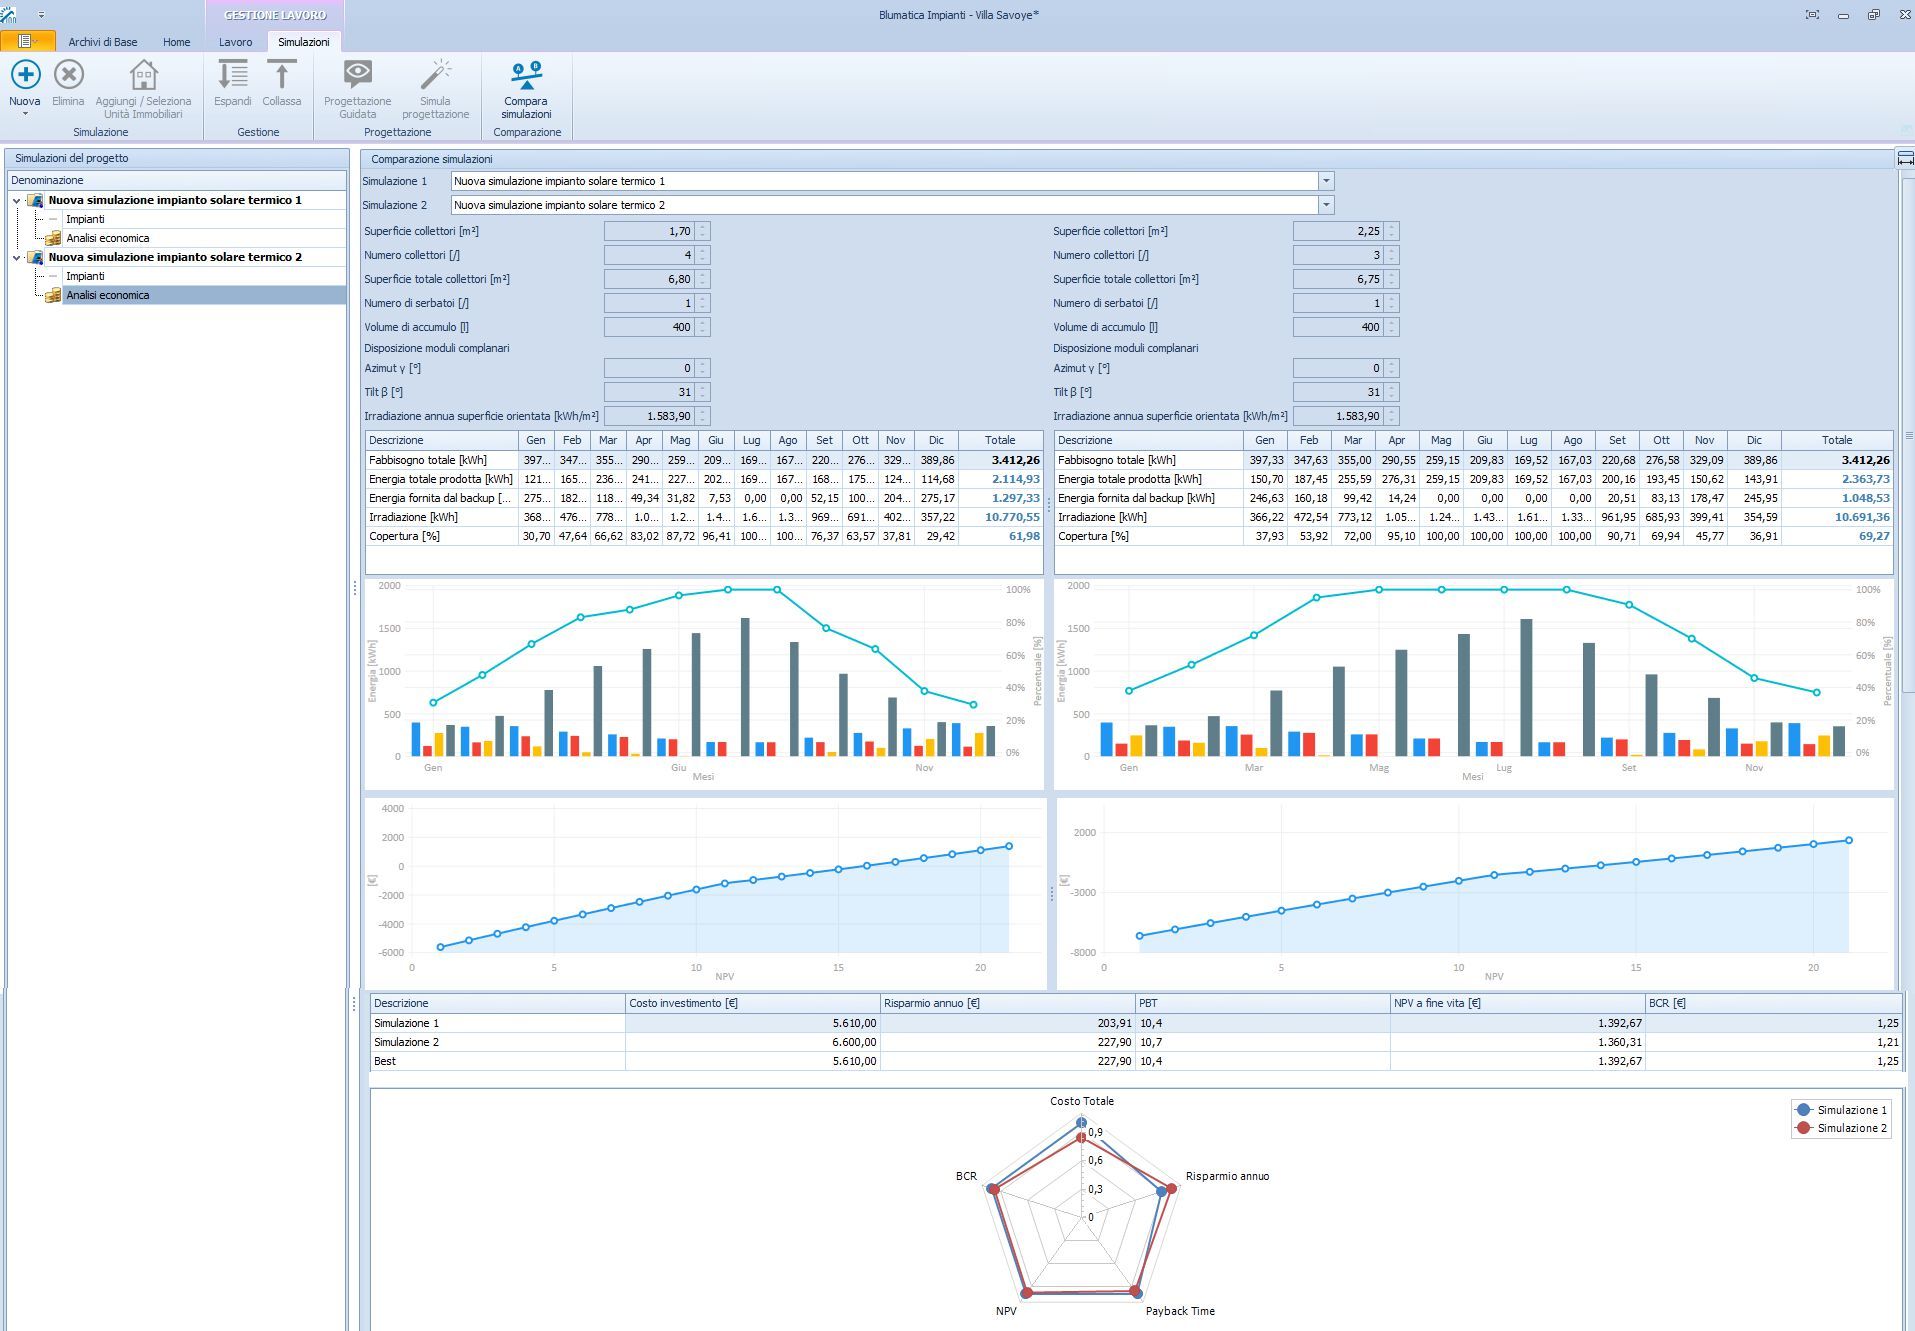Open the Simulazione 1 dropdown

pos(1326,181)
